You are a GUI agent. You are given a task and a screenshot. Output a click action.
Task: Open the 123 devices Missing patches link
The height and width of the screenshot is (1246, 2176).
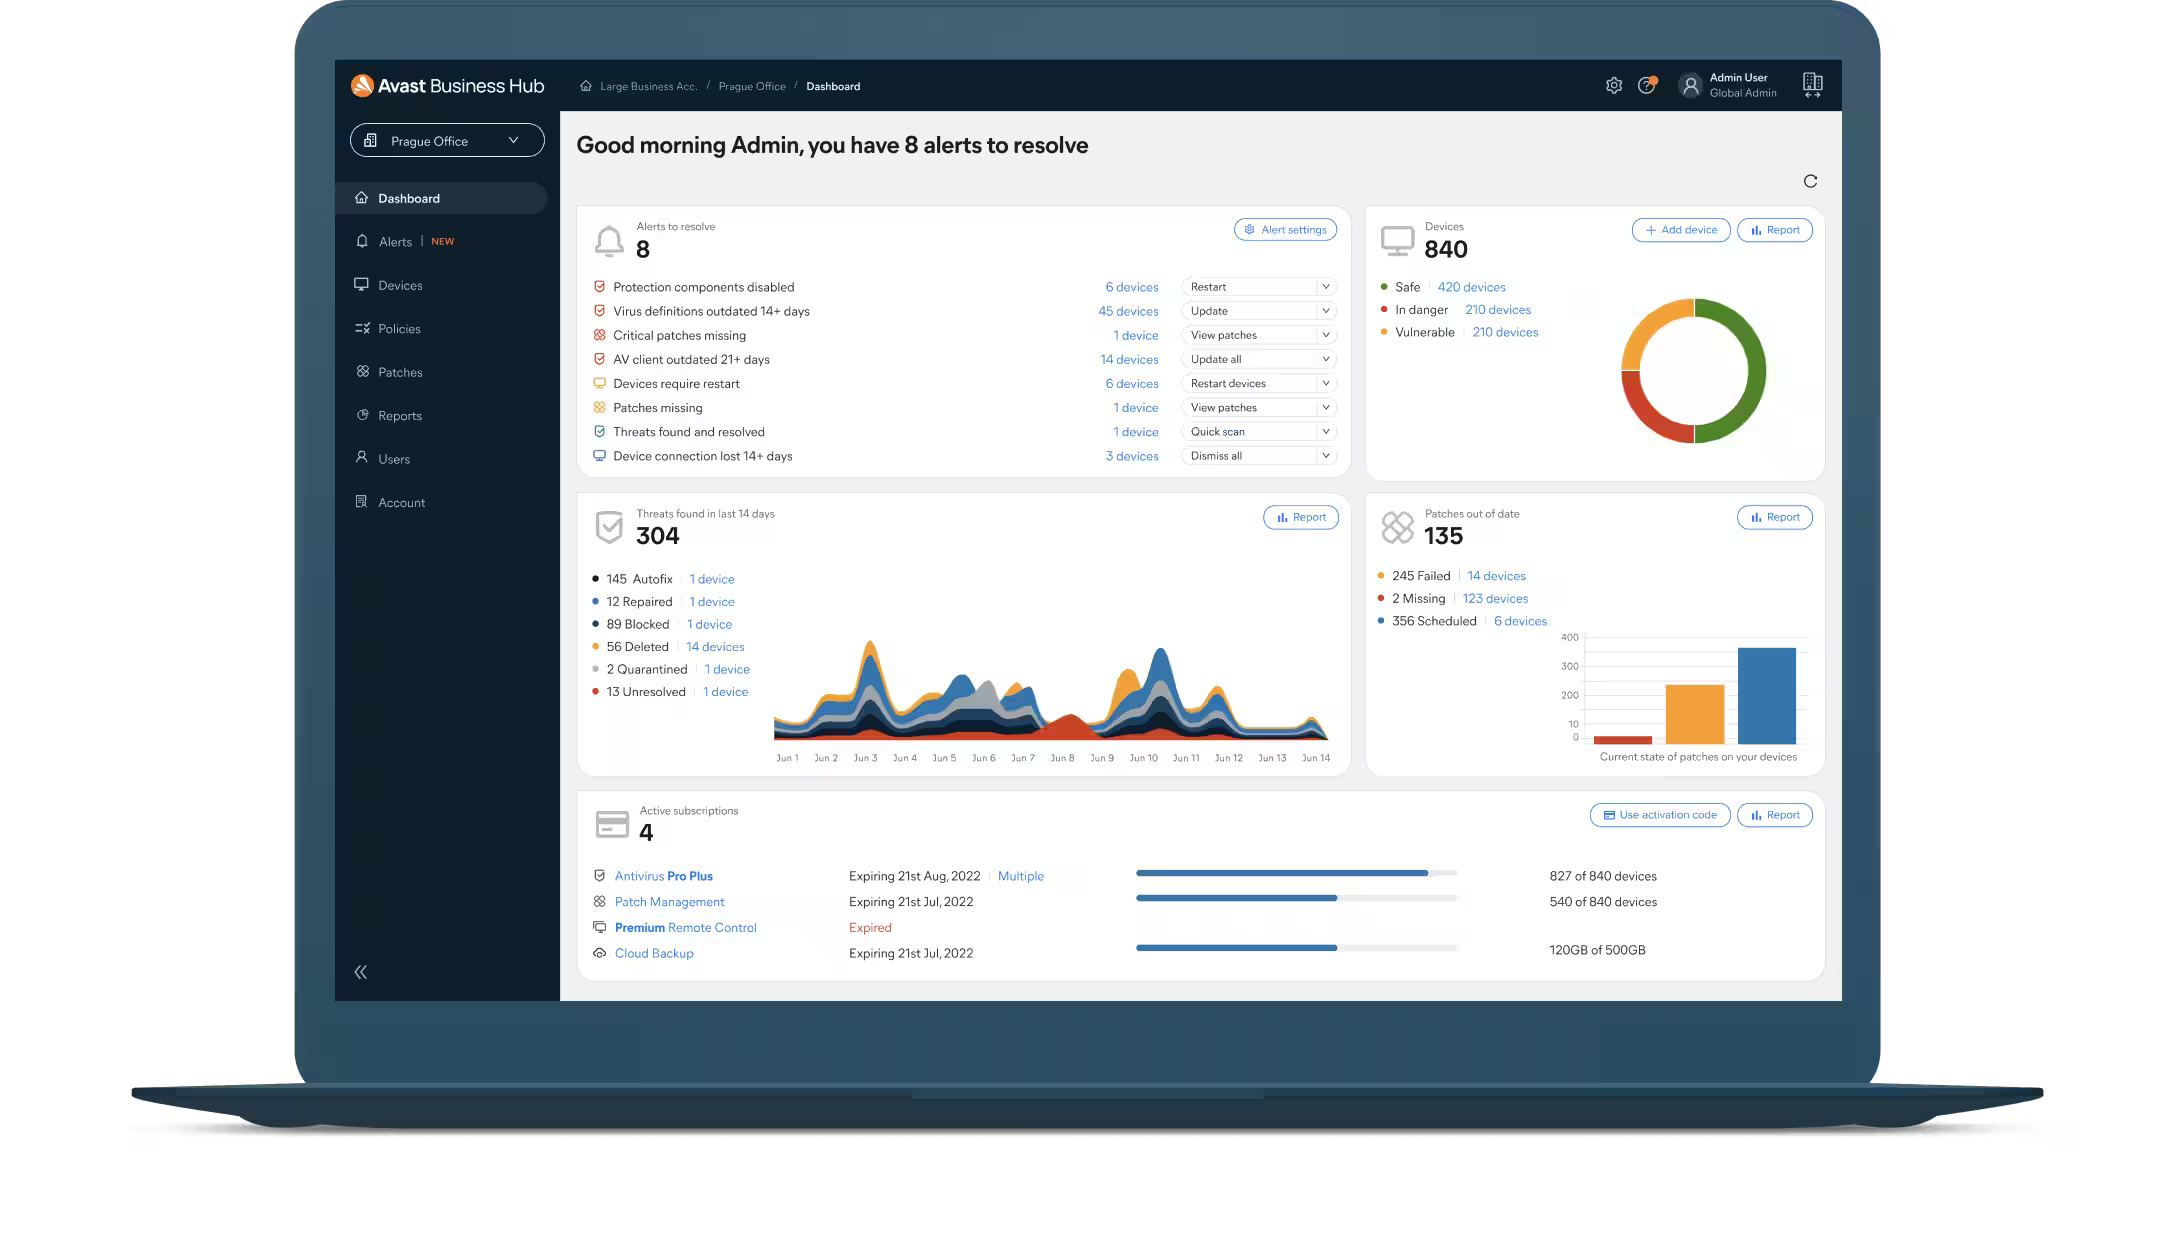(1495, 598)
